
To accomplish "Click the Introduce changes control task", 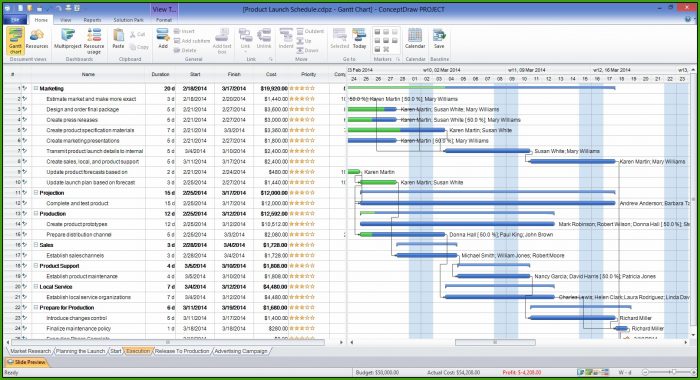I will [x=76, y=318].
